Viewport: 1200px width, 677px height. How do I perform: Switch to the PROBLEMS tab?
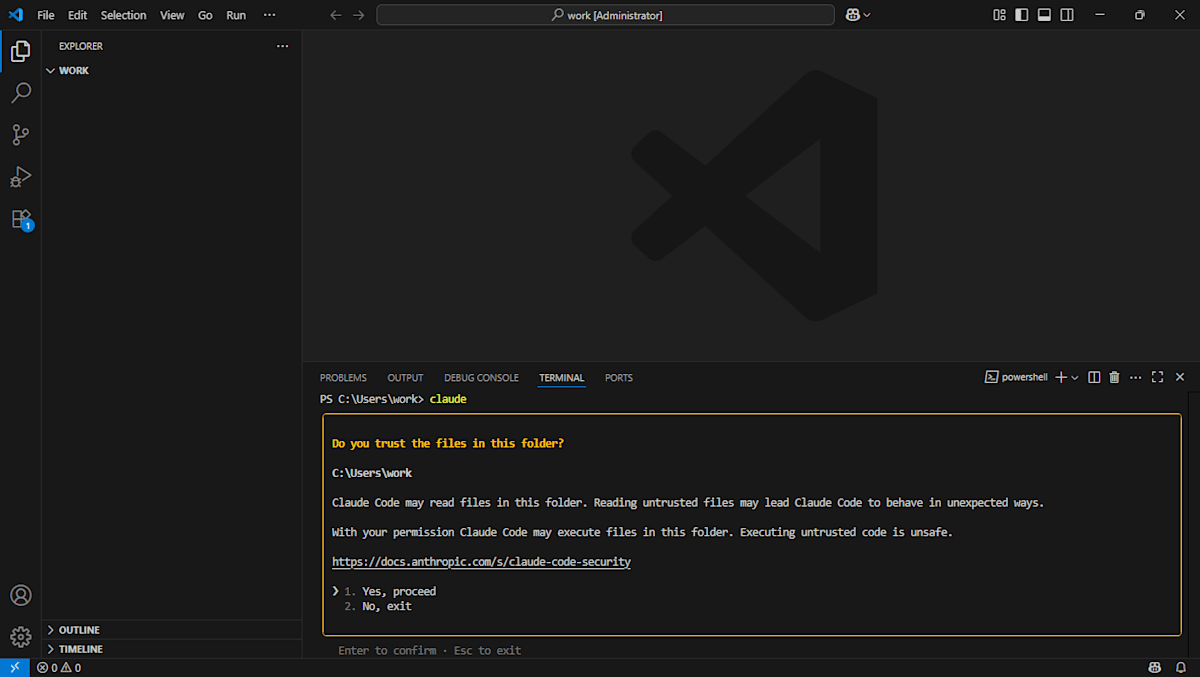pos(343,378)
